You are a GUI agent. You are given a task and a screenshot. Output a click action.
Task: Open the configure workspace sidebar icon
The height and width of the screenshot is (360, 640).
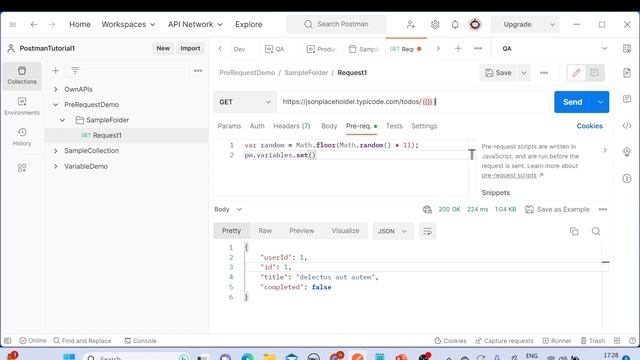pos(22,168)
